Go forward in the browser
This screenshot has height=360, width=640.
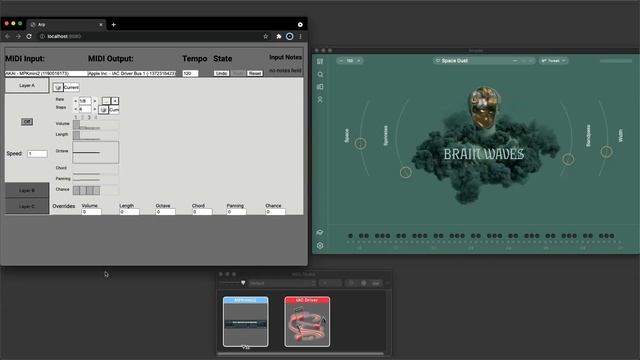pos(18,36)
